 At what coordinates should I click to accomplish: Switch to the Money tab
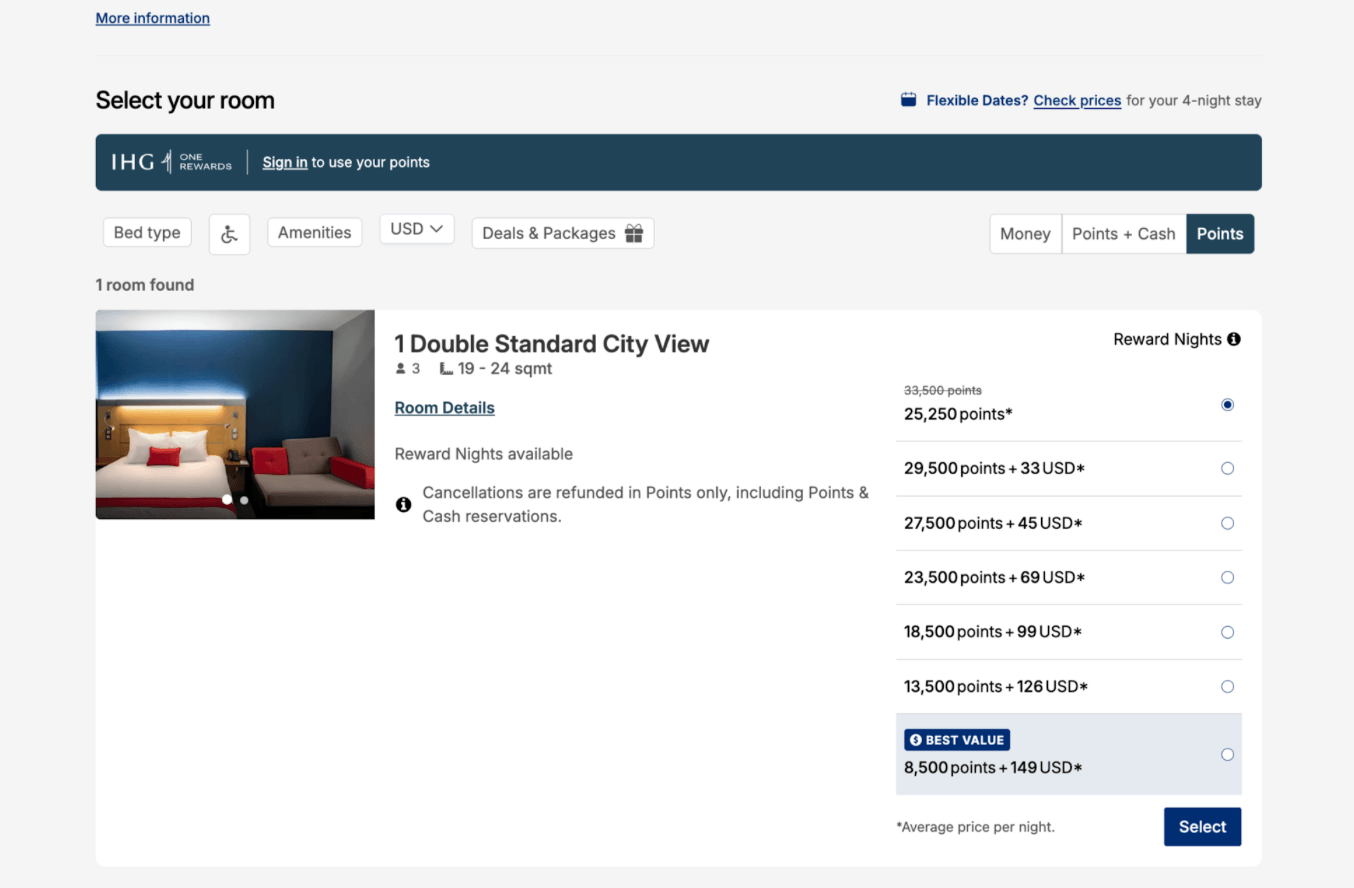(x=1025, y=234)
